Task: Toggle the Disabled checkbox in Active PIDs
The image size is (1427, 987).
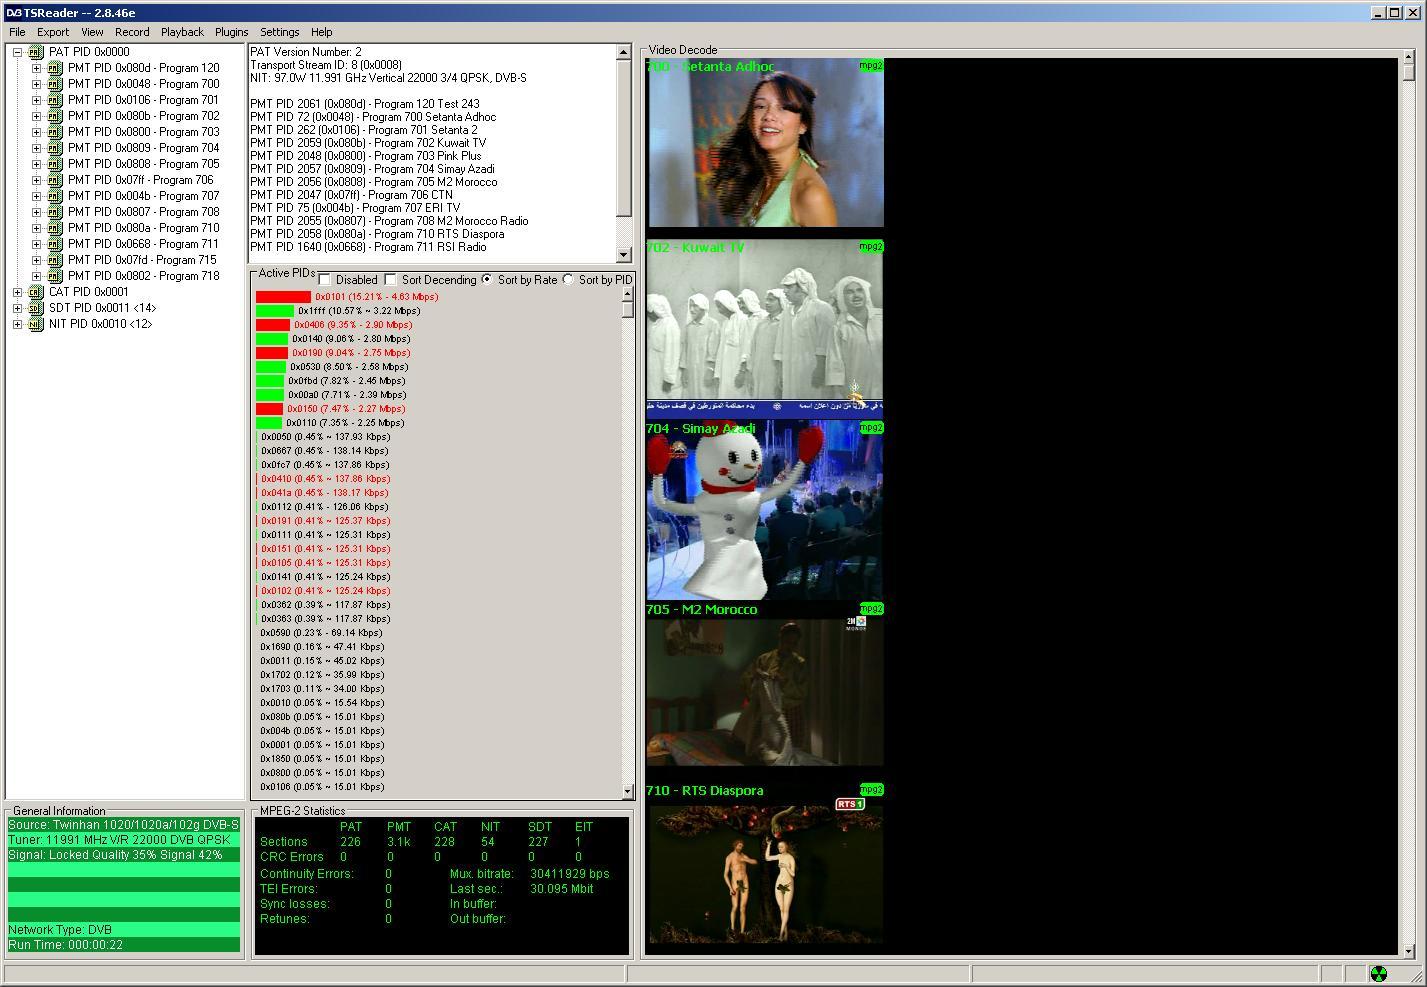Action: coord(324,280)
